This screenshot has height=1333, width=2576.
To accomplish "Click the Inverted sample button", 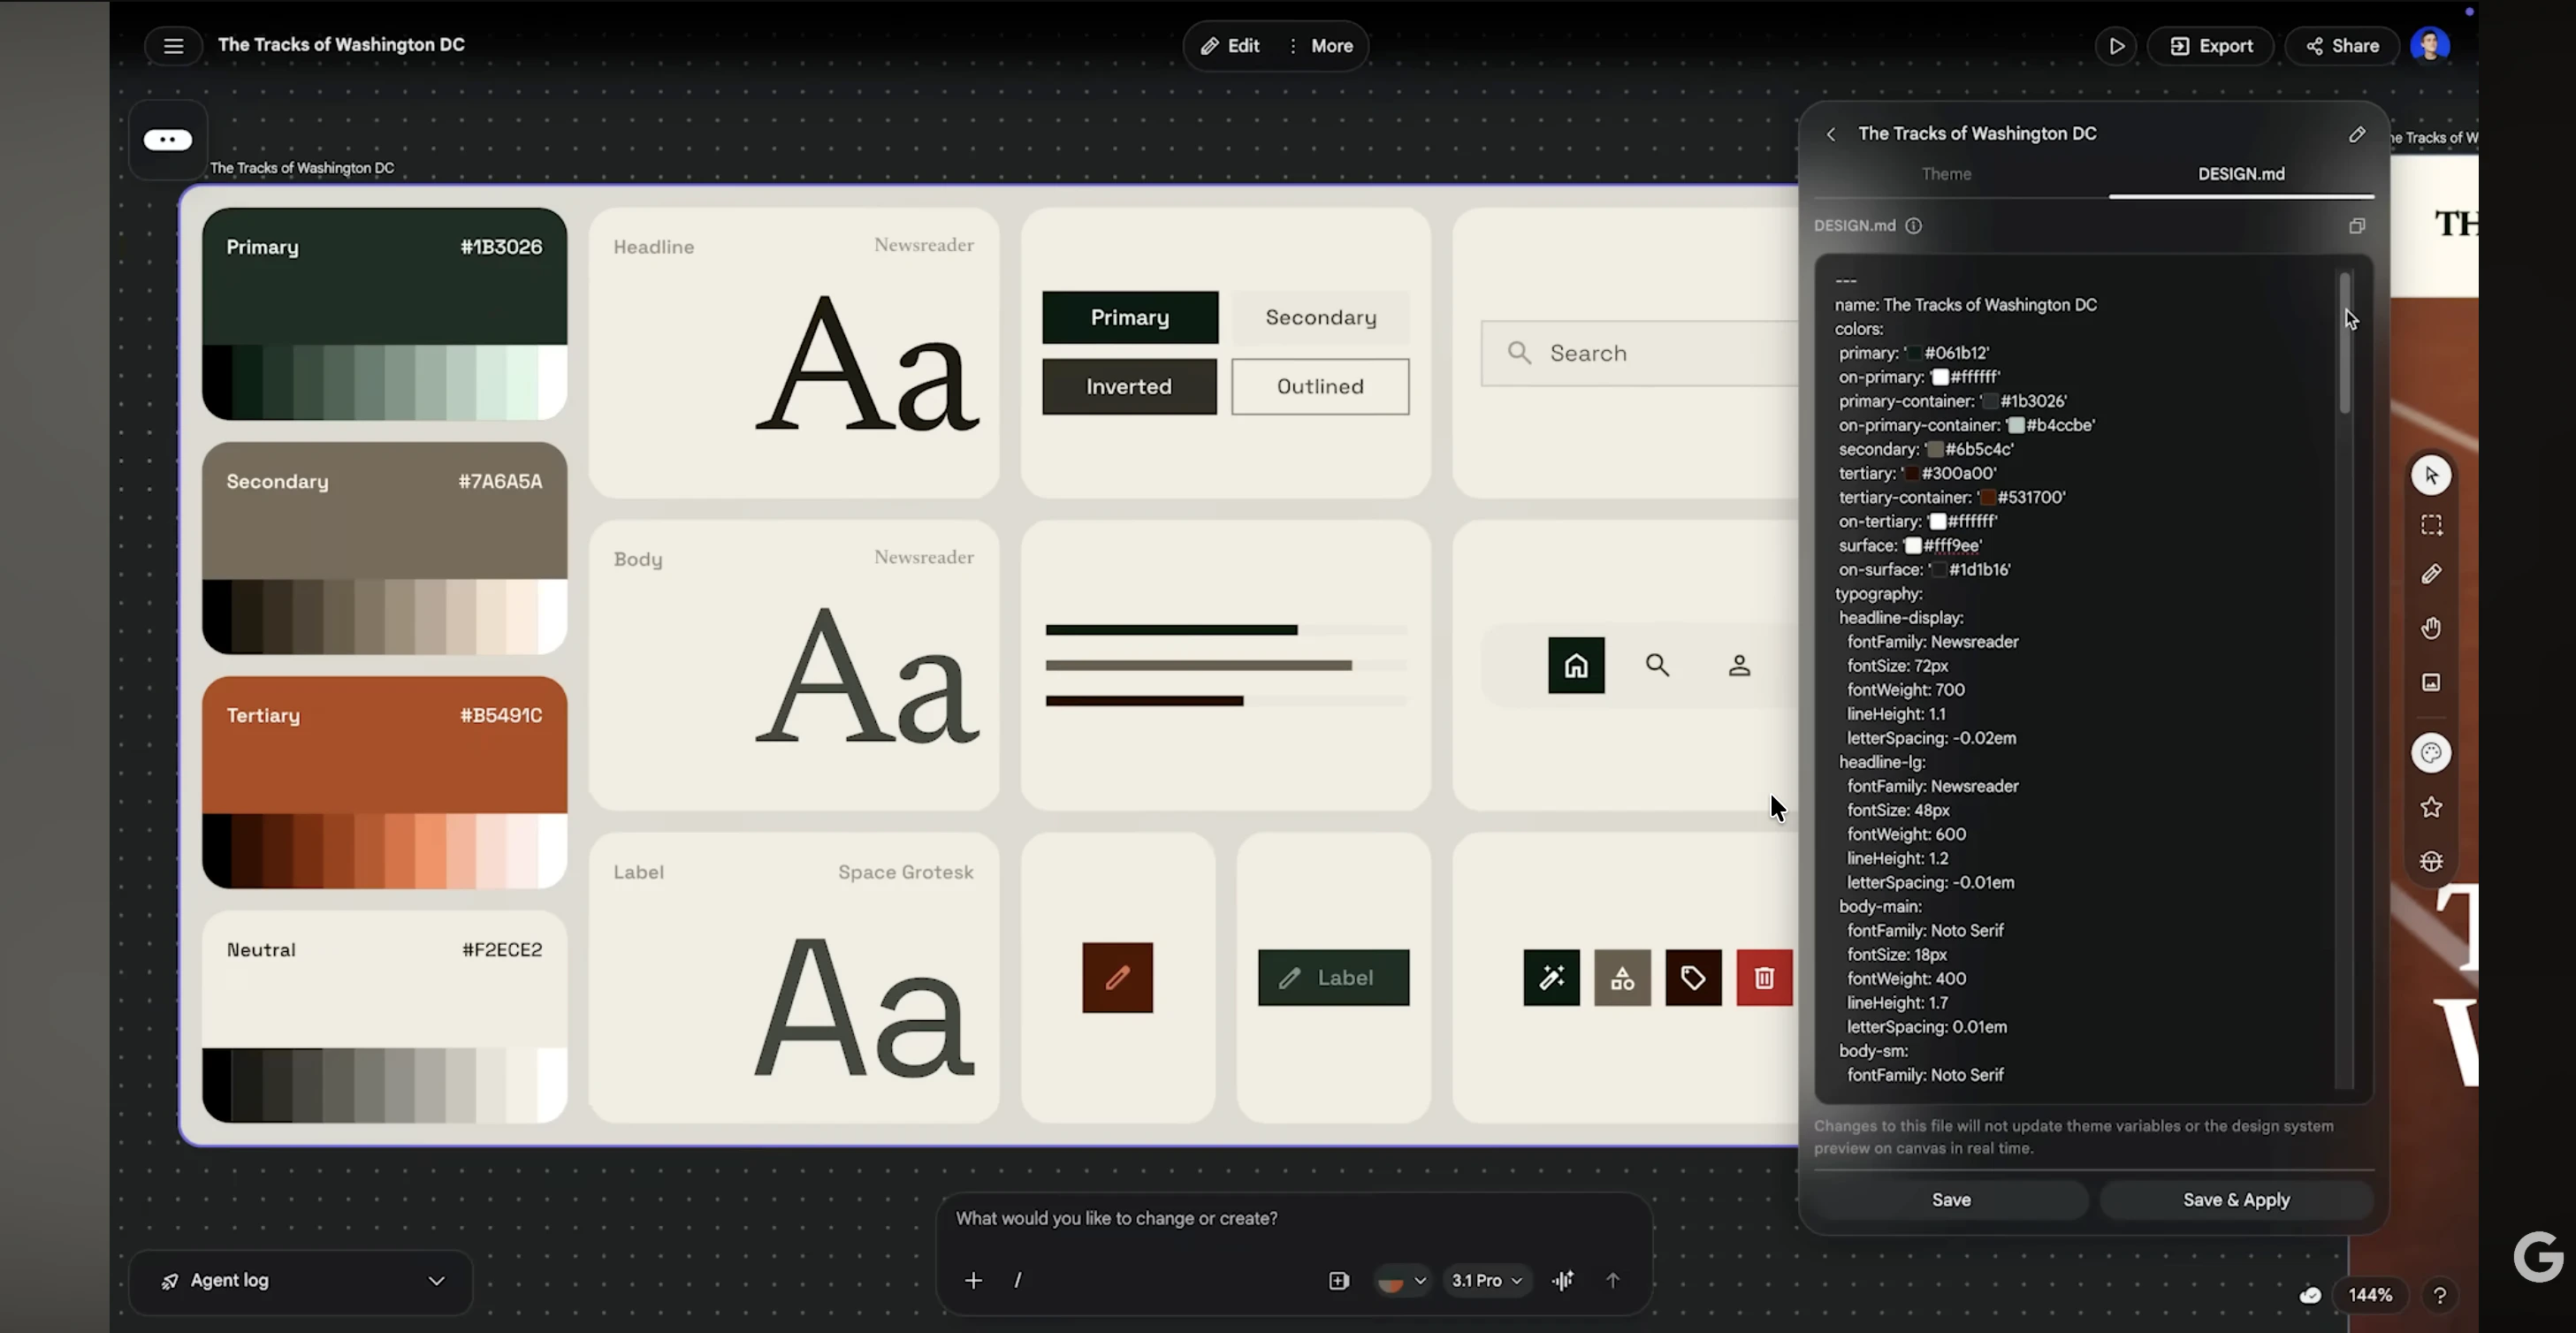I will tap(1129, 387).
